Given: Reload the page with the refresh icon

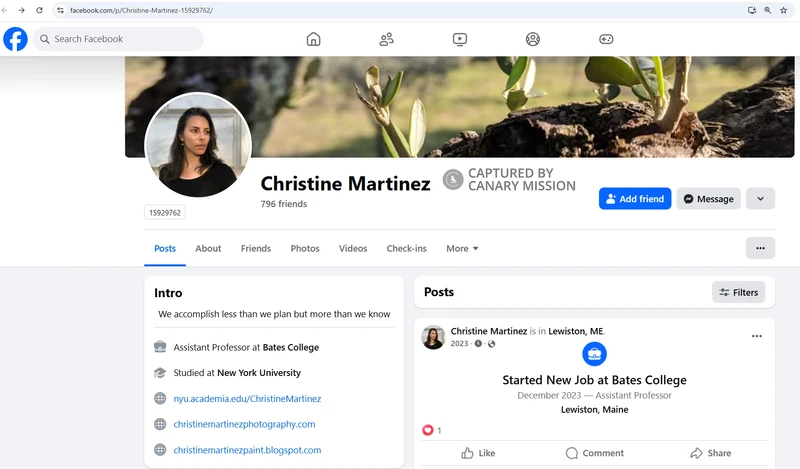Looking at the screenshot, I should point(39,10).
